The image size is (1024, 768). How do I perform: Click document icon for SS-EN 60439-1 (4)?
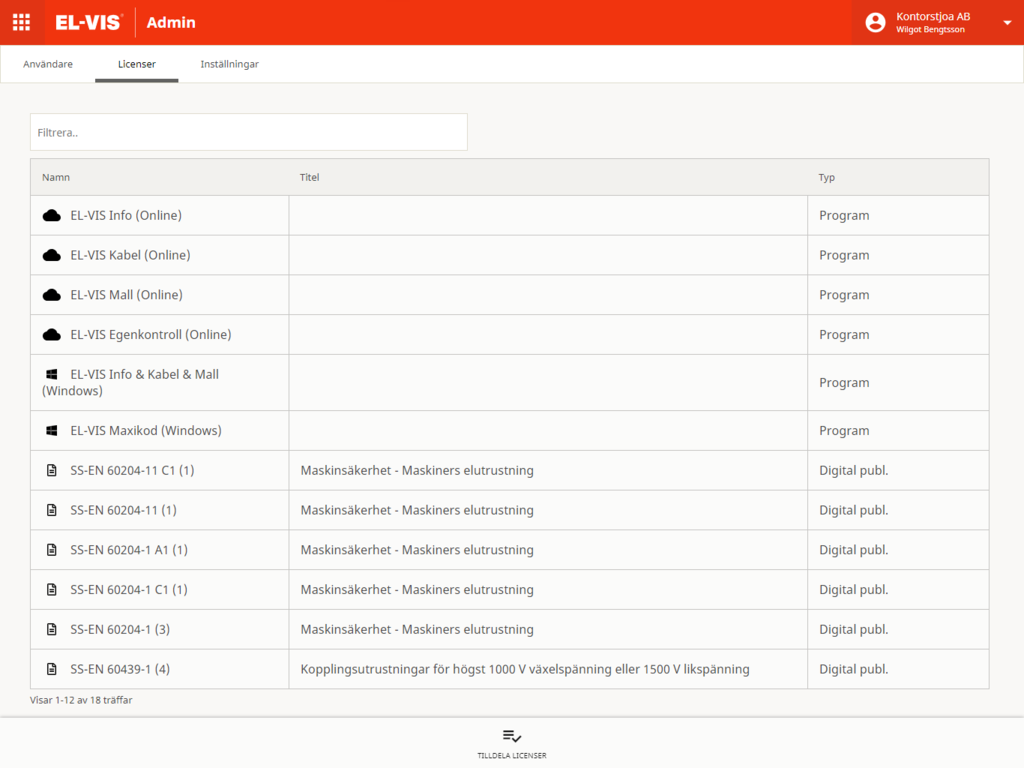point(52,669)
